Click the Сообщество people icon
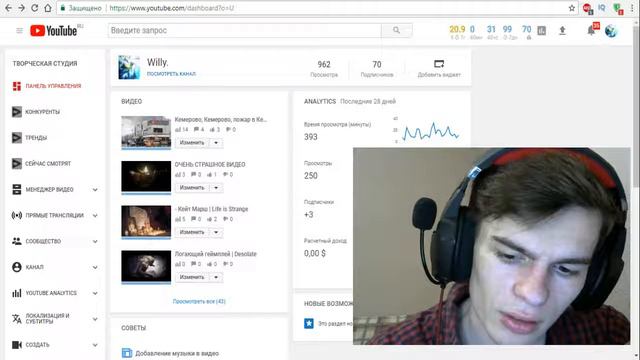The image size is (640, 360). pyautogui.click(x=16, y=241)
